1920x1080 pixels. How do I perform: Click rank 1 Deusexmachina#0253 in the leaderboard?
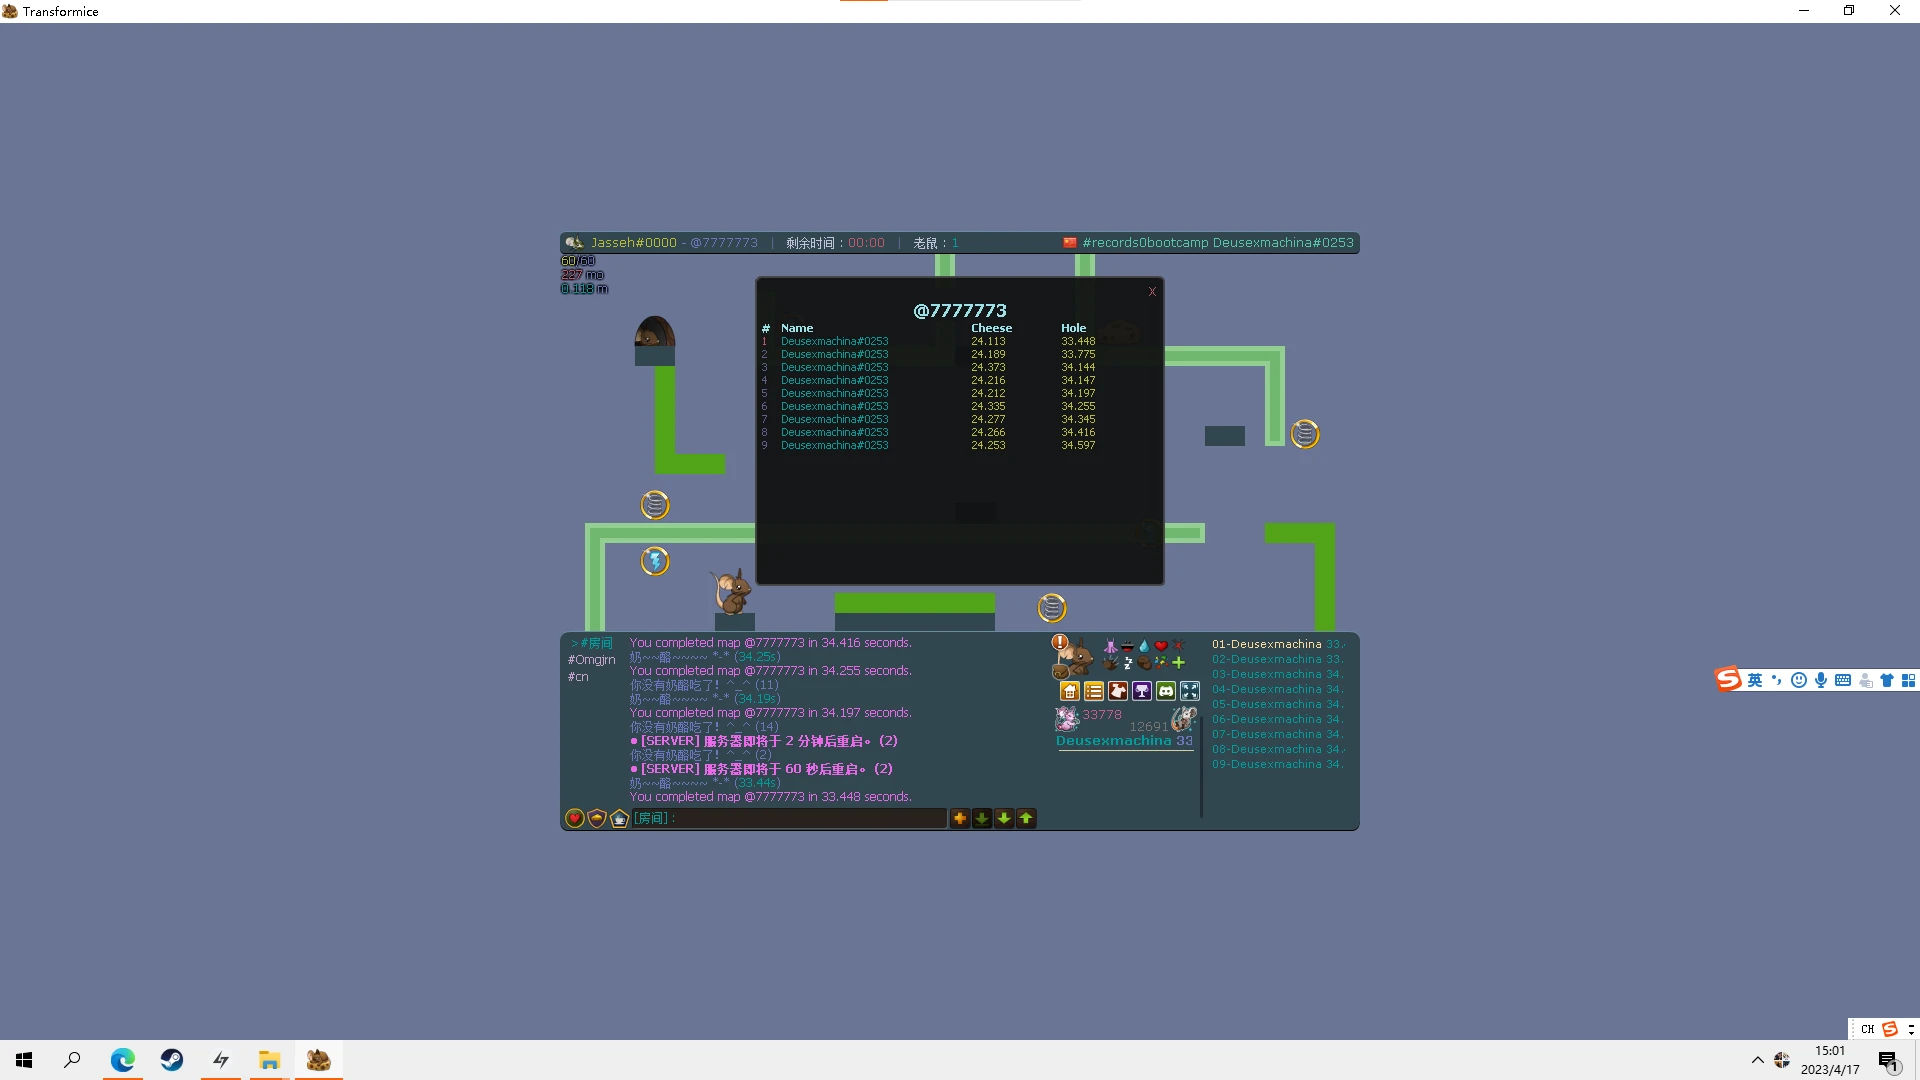click(x=834, y=341)
